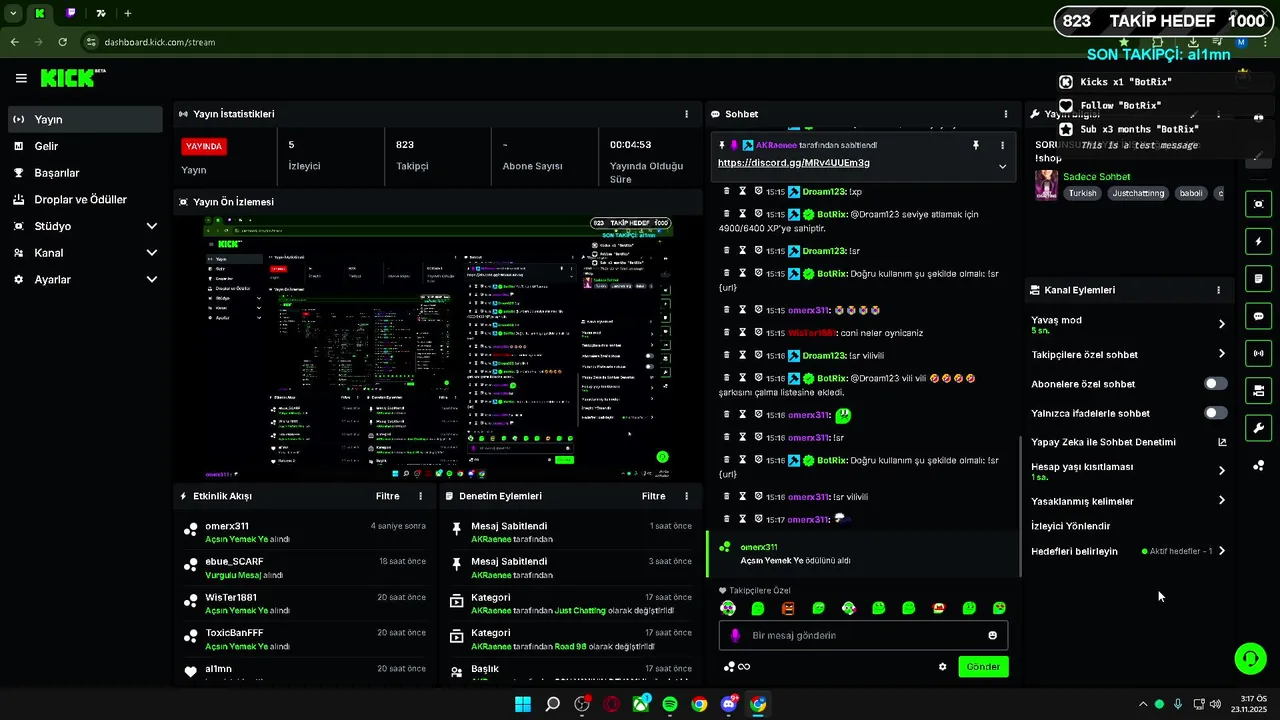Open the green headset support button
Viewport: 1280px width, 720px height.
pos(1250,658)
